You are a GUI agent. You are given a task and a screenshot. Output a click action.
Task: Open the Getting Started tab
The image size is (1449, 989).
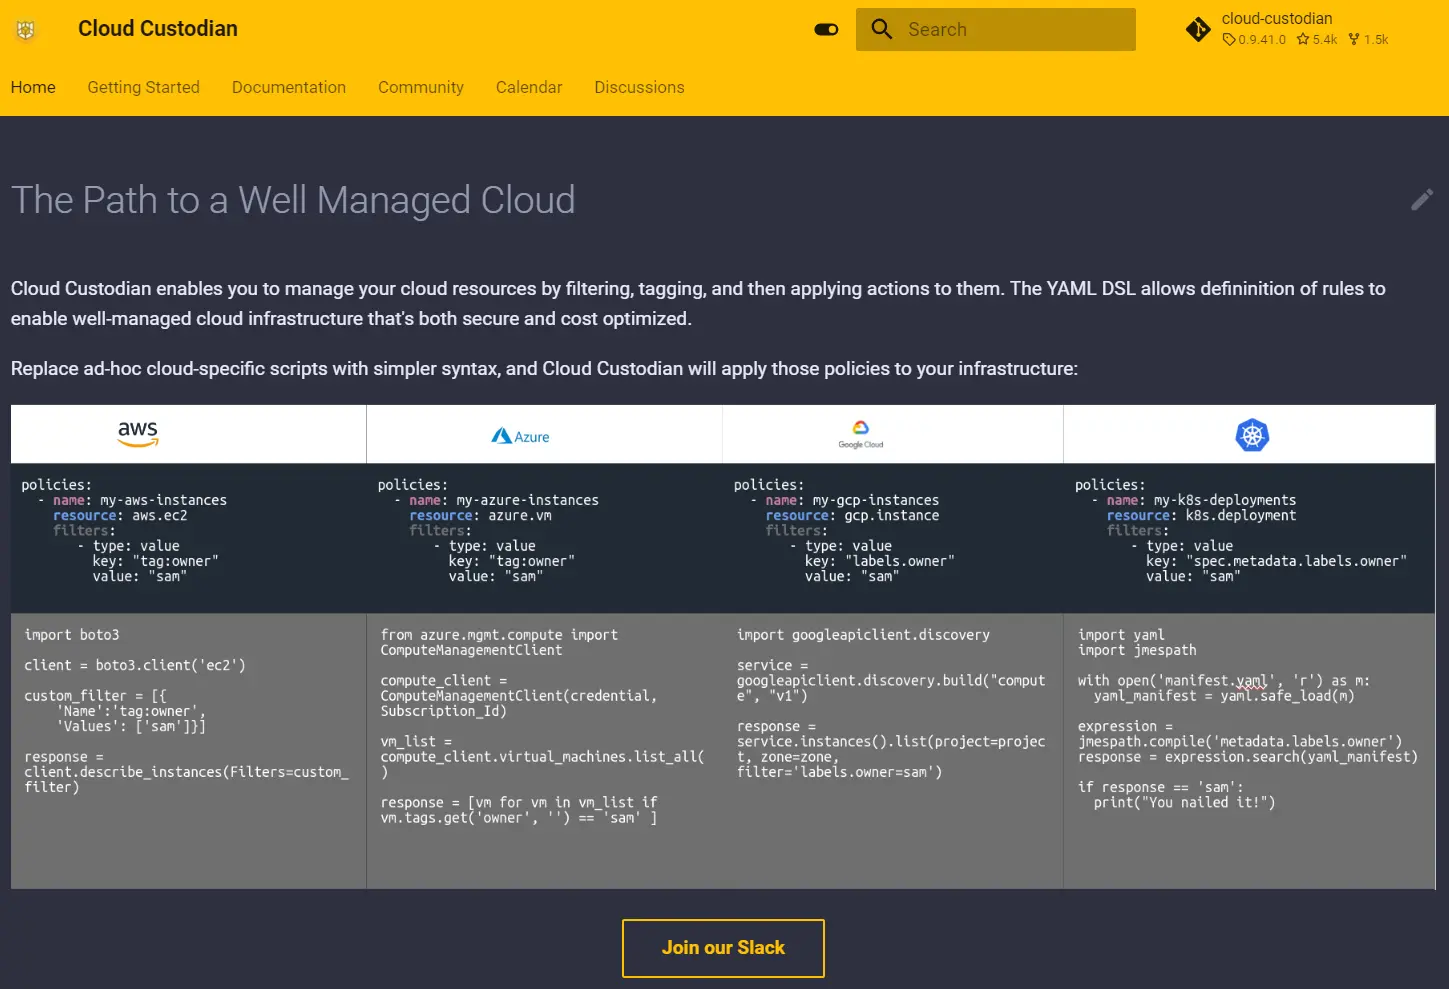(144, 87)
